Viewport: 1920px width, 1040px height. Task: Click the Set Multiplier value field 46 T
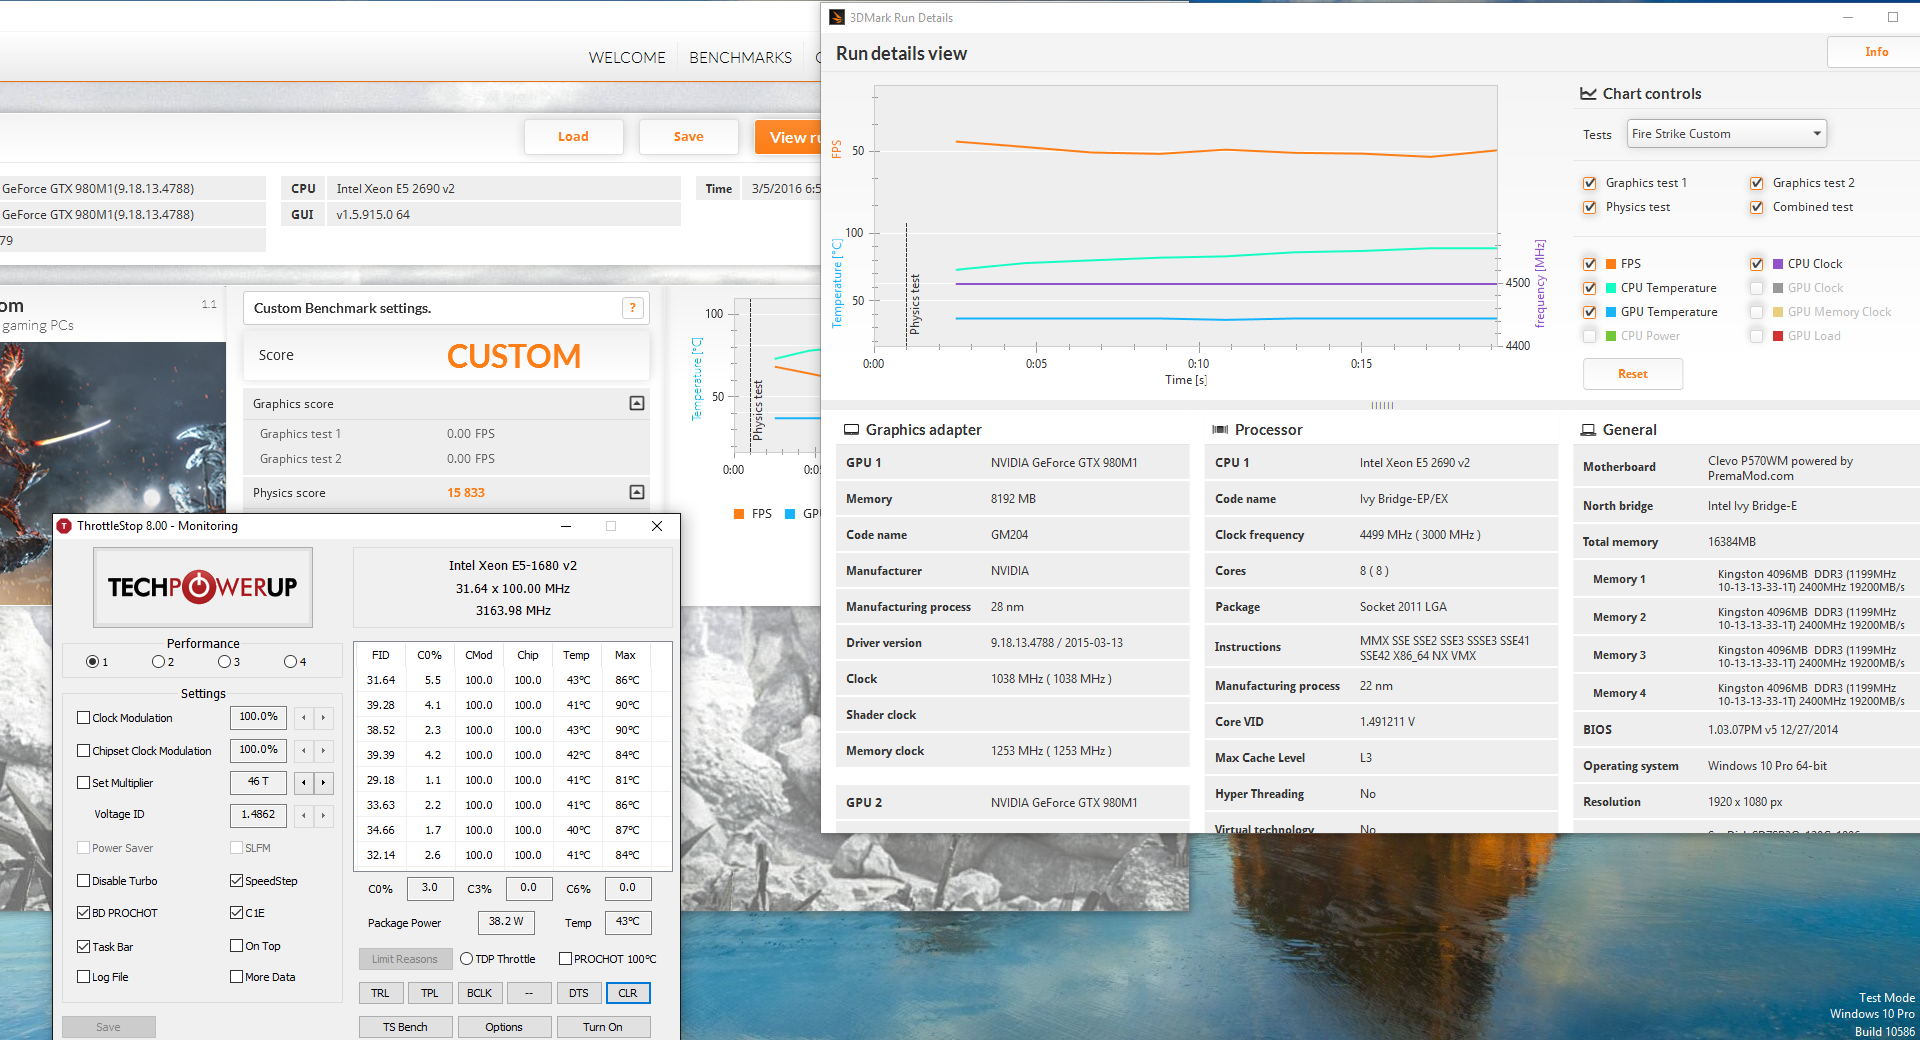tap(258, 782)
